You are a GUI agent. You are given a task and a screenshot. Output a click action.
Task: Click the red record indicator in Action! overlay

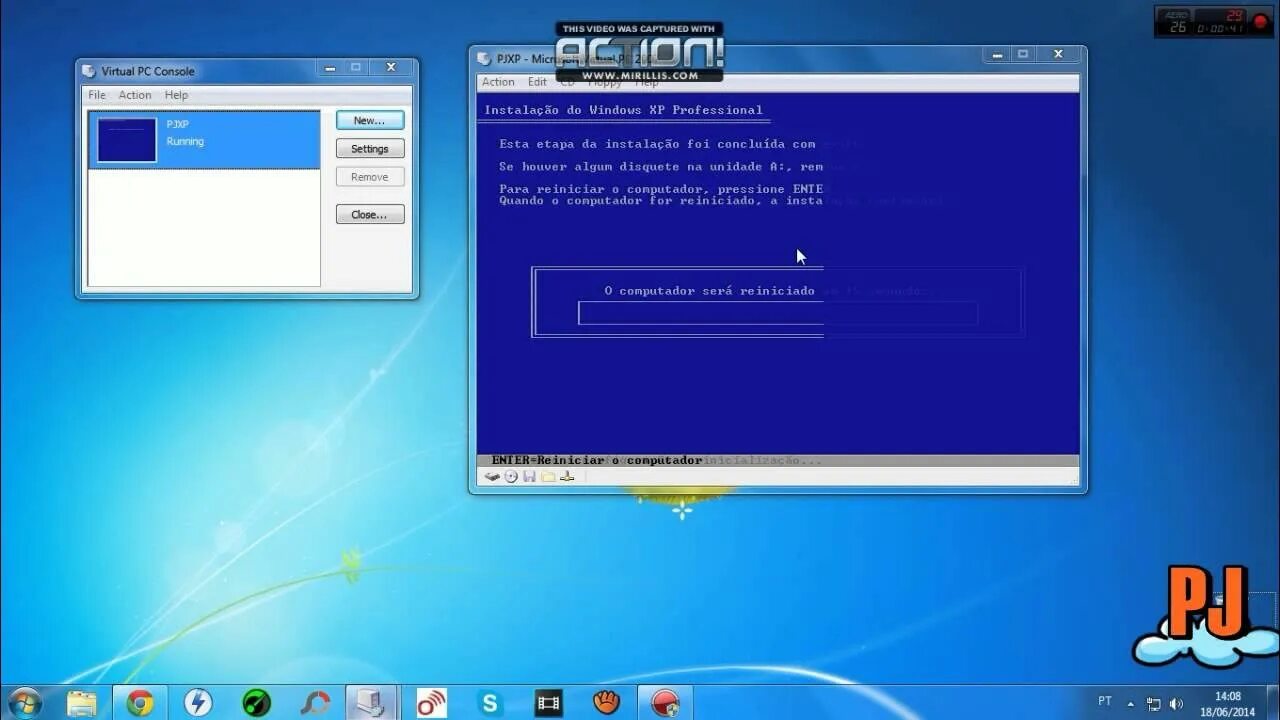coord(1259,20)
